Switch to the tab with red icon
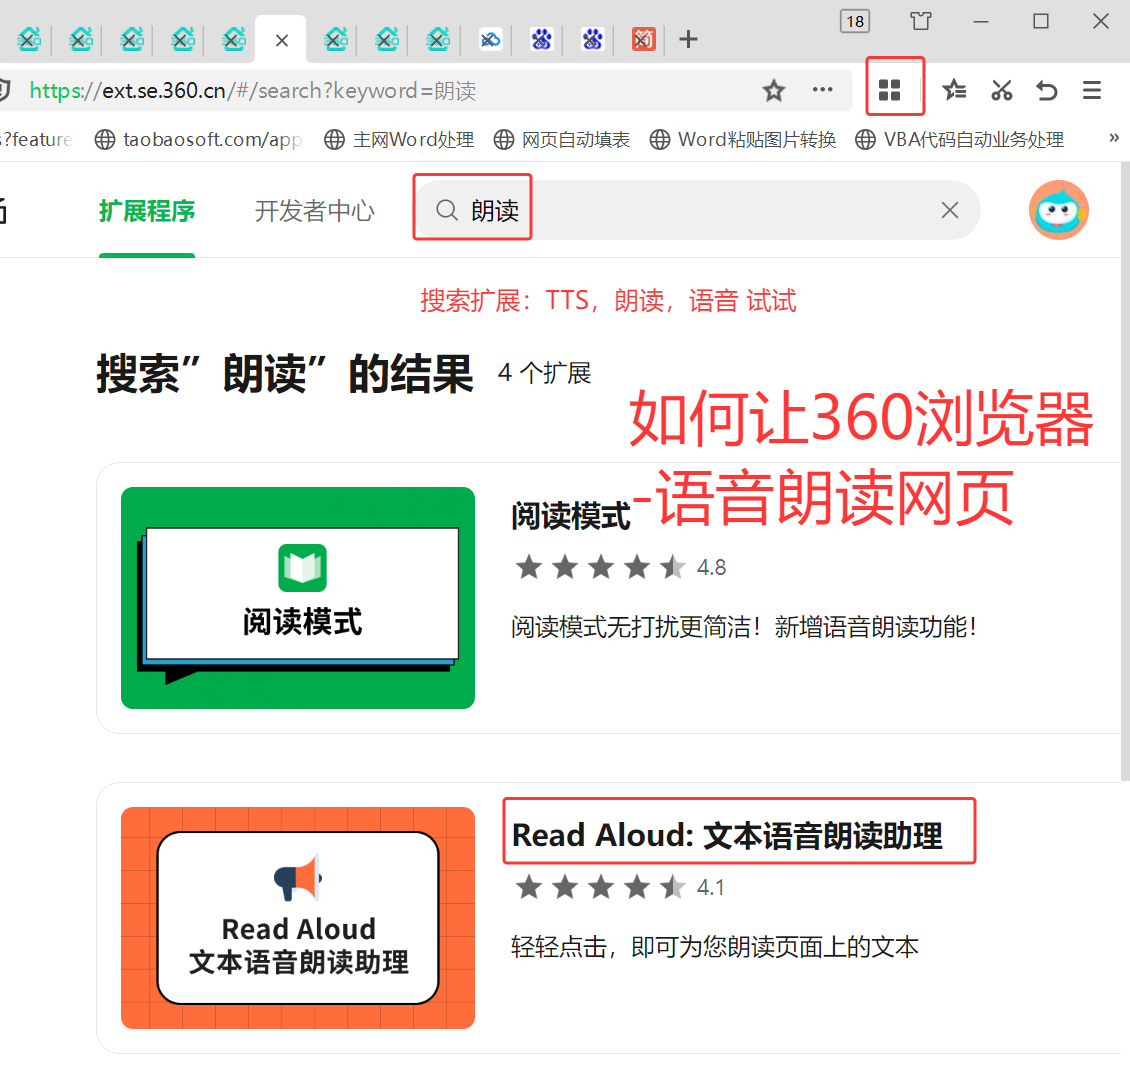This screenshot has width=1130, height=1091. coord(643,39)
